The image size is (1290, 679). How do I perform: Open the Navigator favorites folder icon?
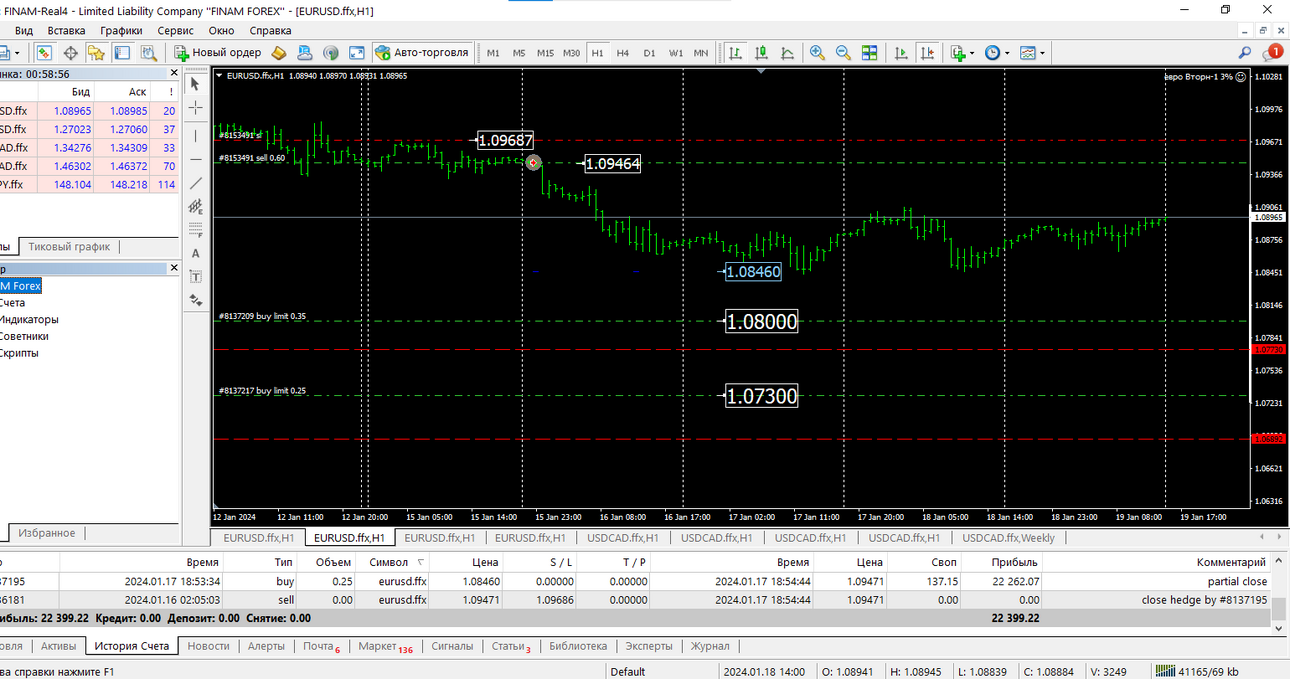click(x=97, y=53)
